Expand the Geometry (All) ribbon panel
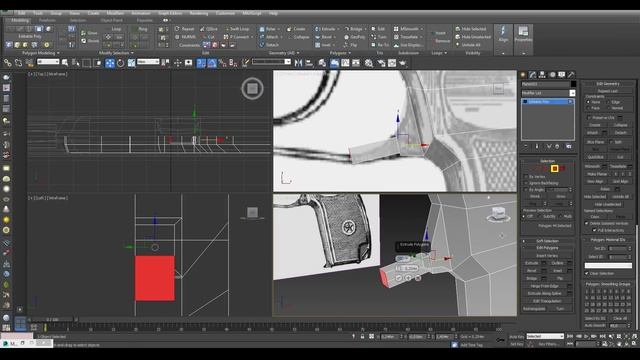The image size is (640, 360). 284,53
